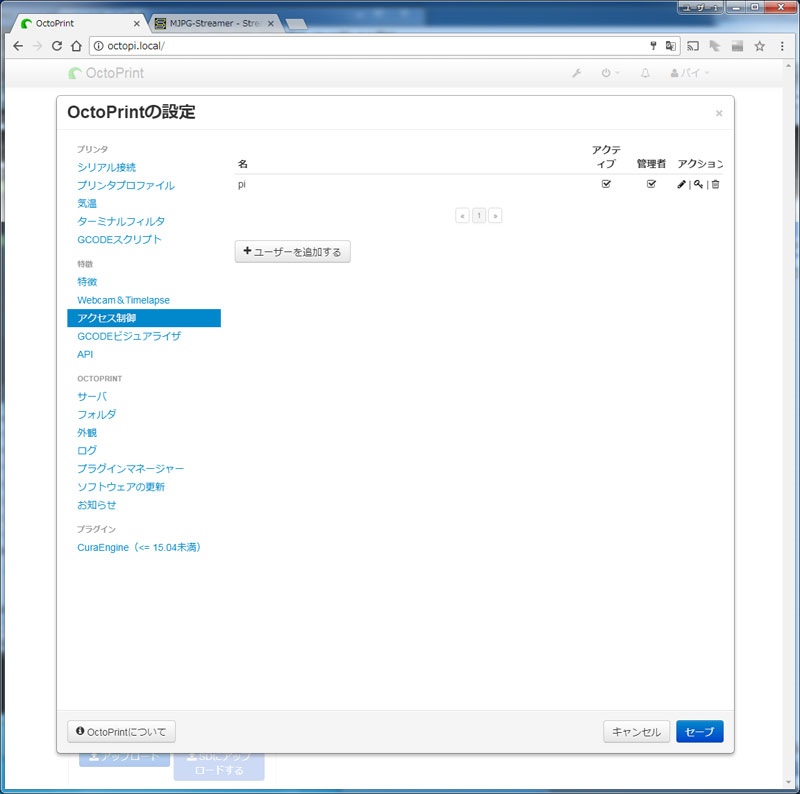Edit the pi user with the pencil icon
The height and width of the screenshot is (794, 800).
681,184
